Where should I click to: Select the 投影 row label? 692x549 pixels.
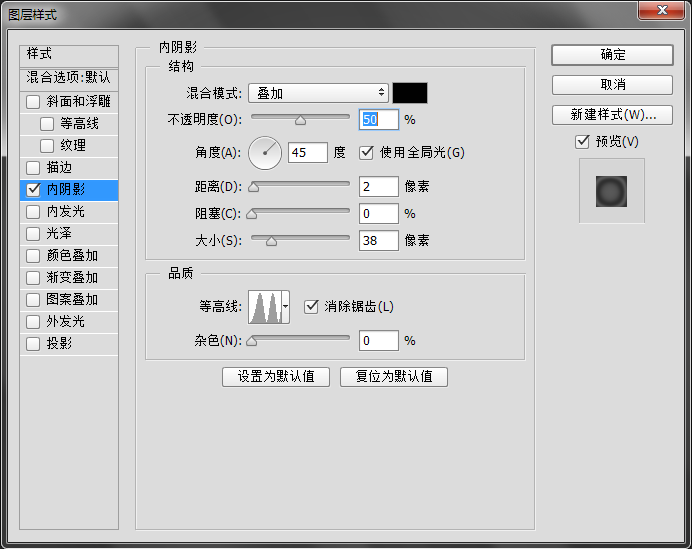pyautogui.click(x=59, y=343)
